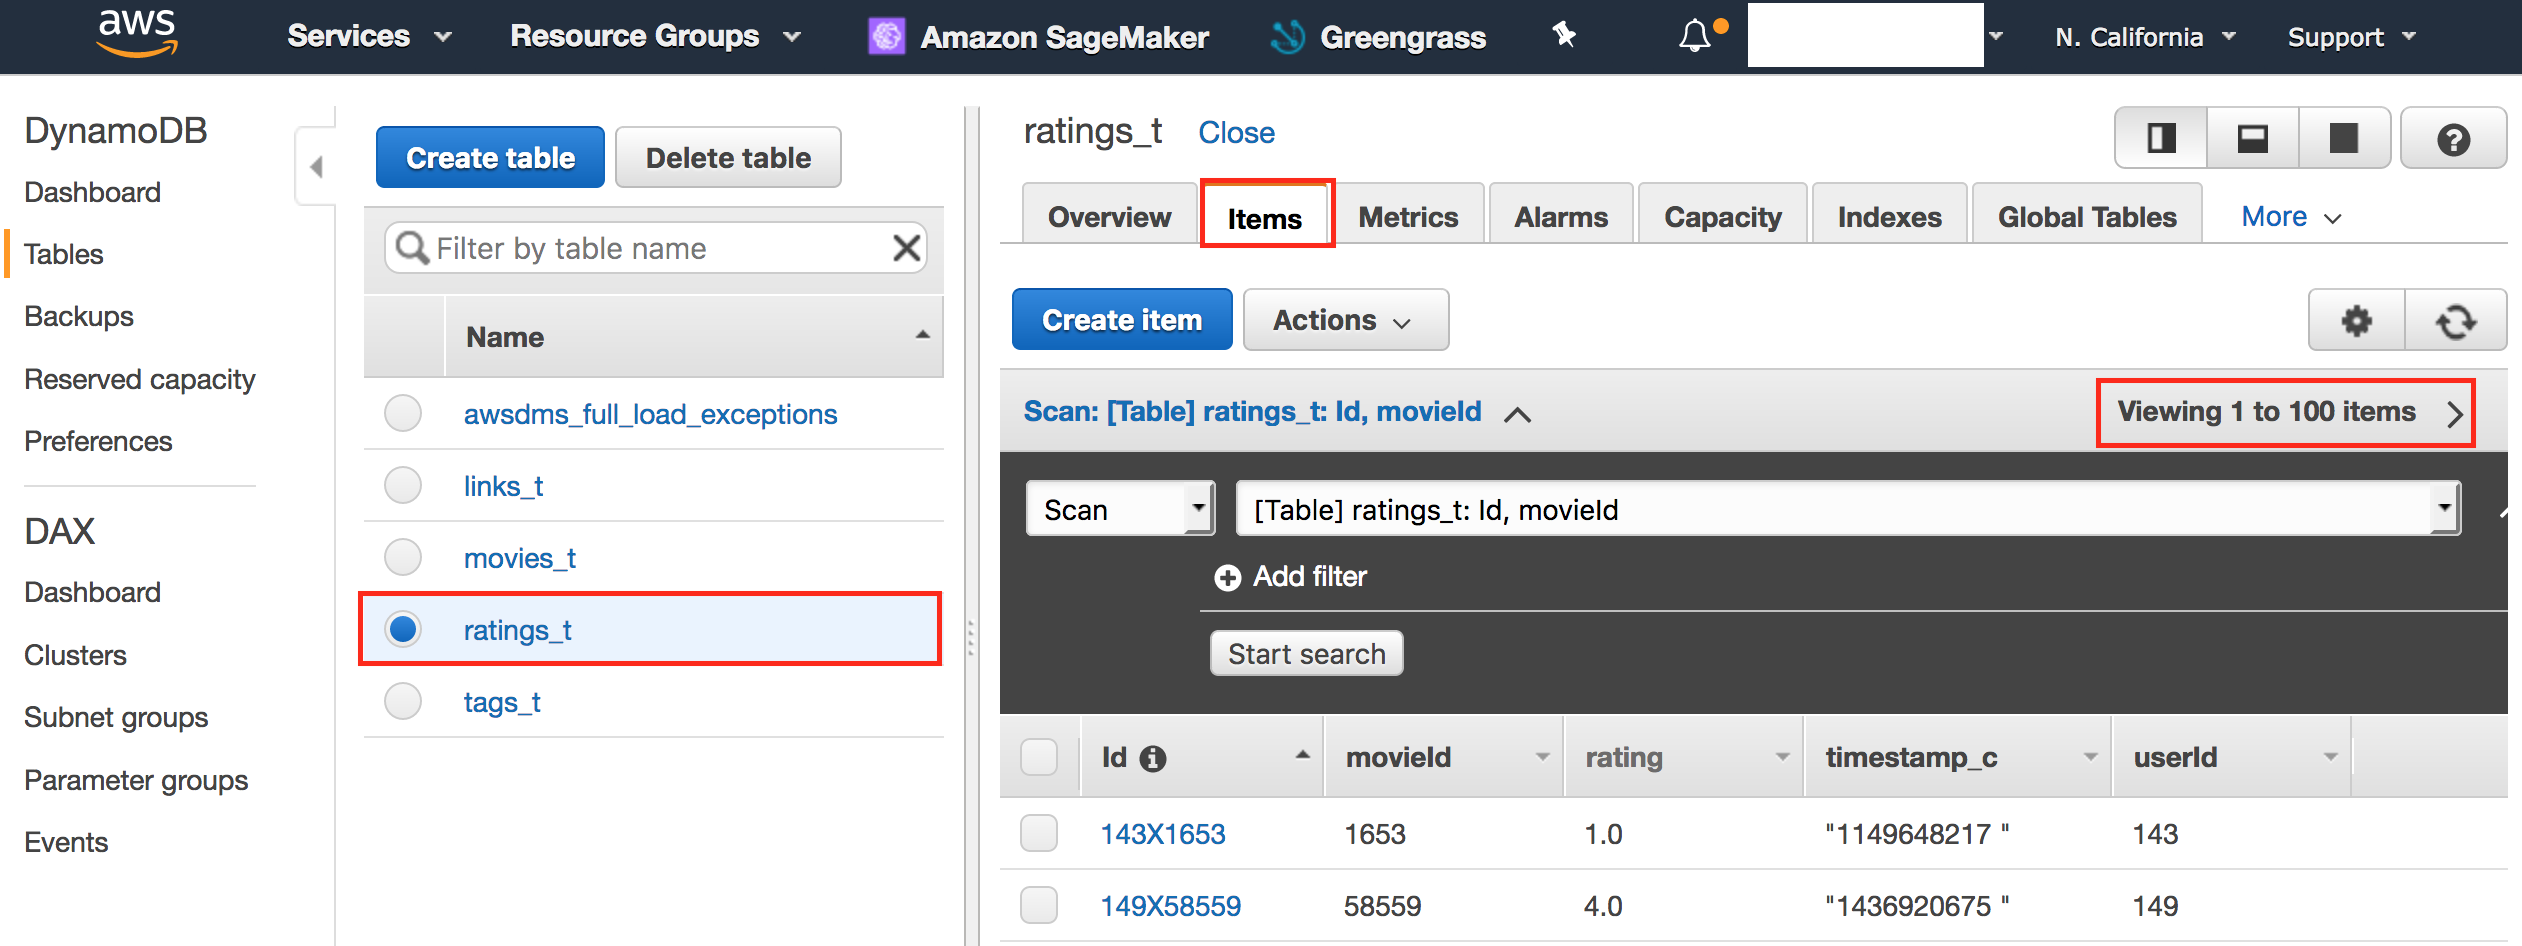This screenshot has height=946, width=2522.
Task: Open item 143X1653 link
Action: click(1163, 834)
